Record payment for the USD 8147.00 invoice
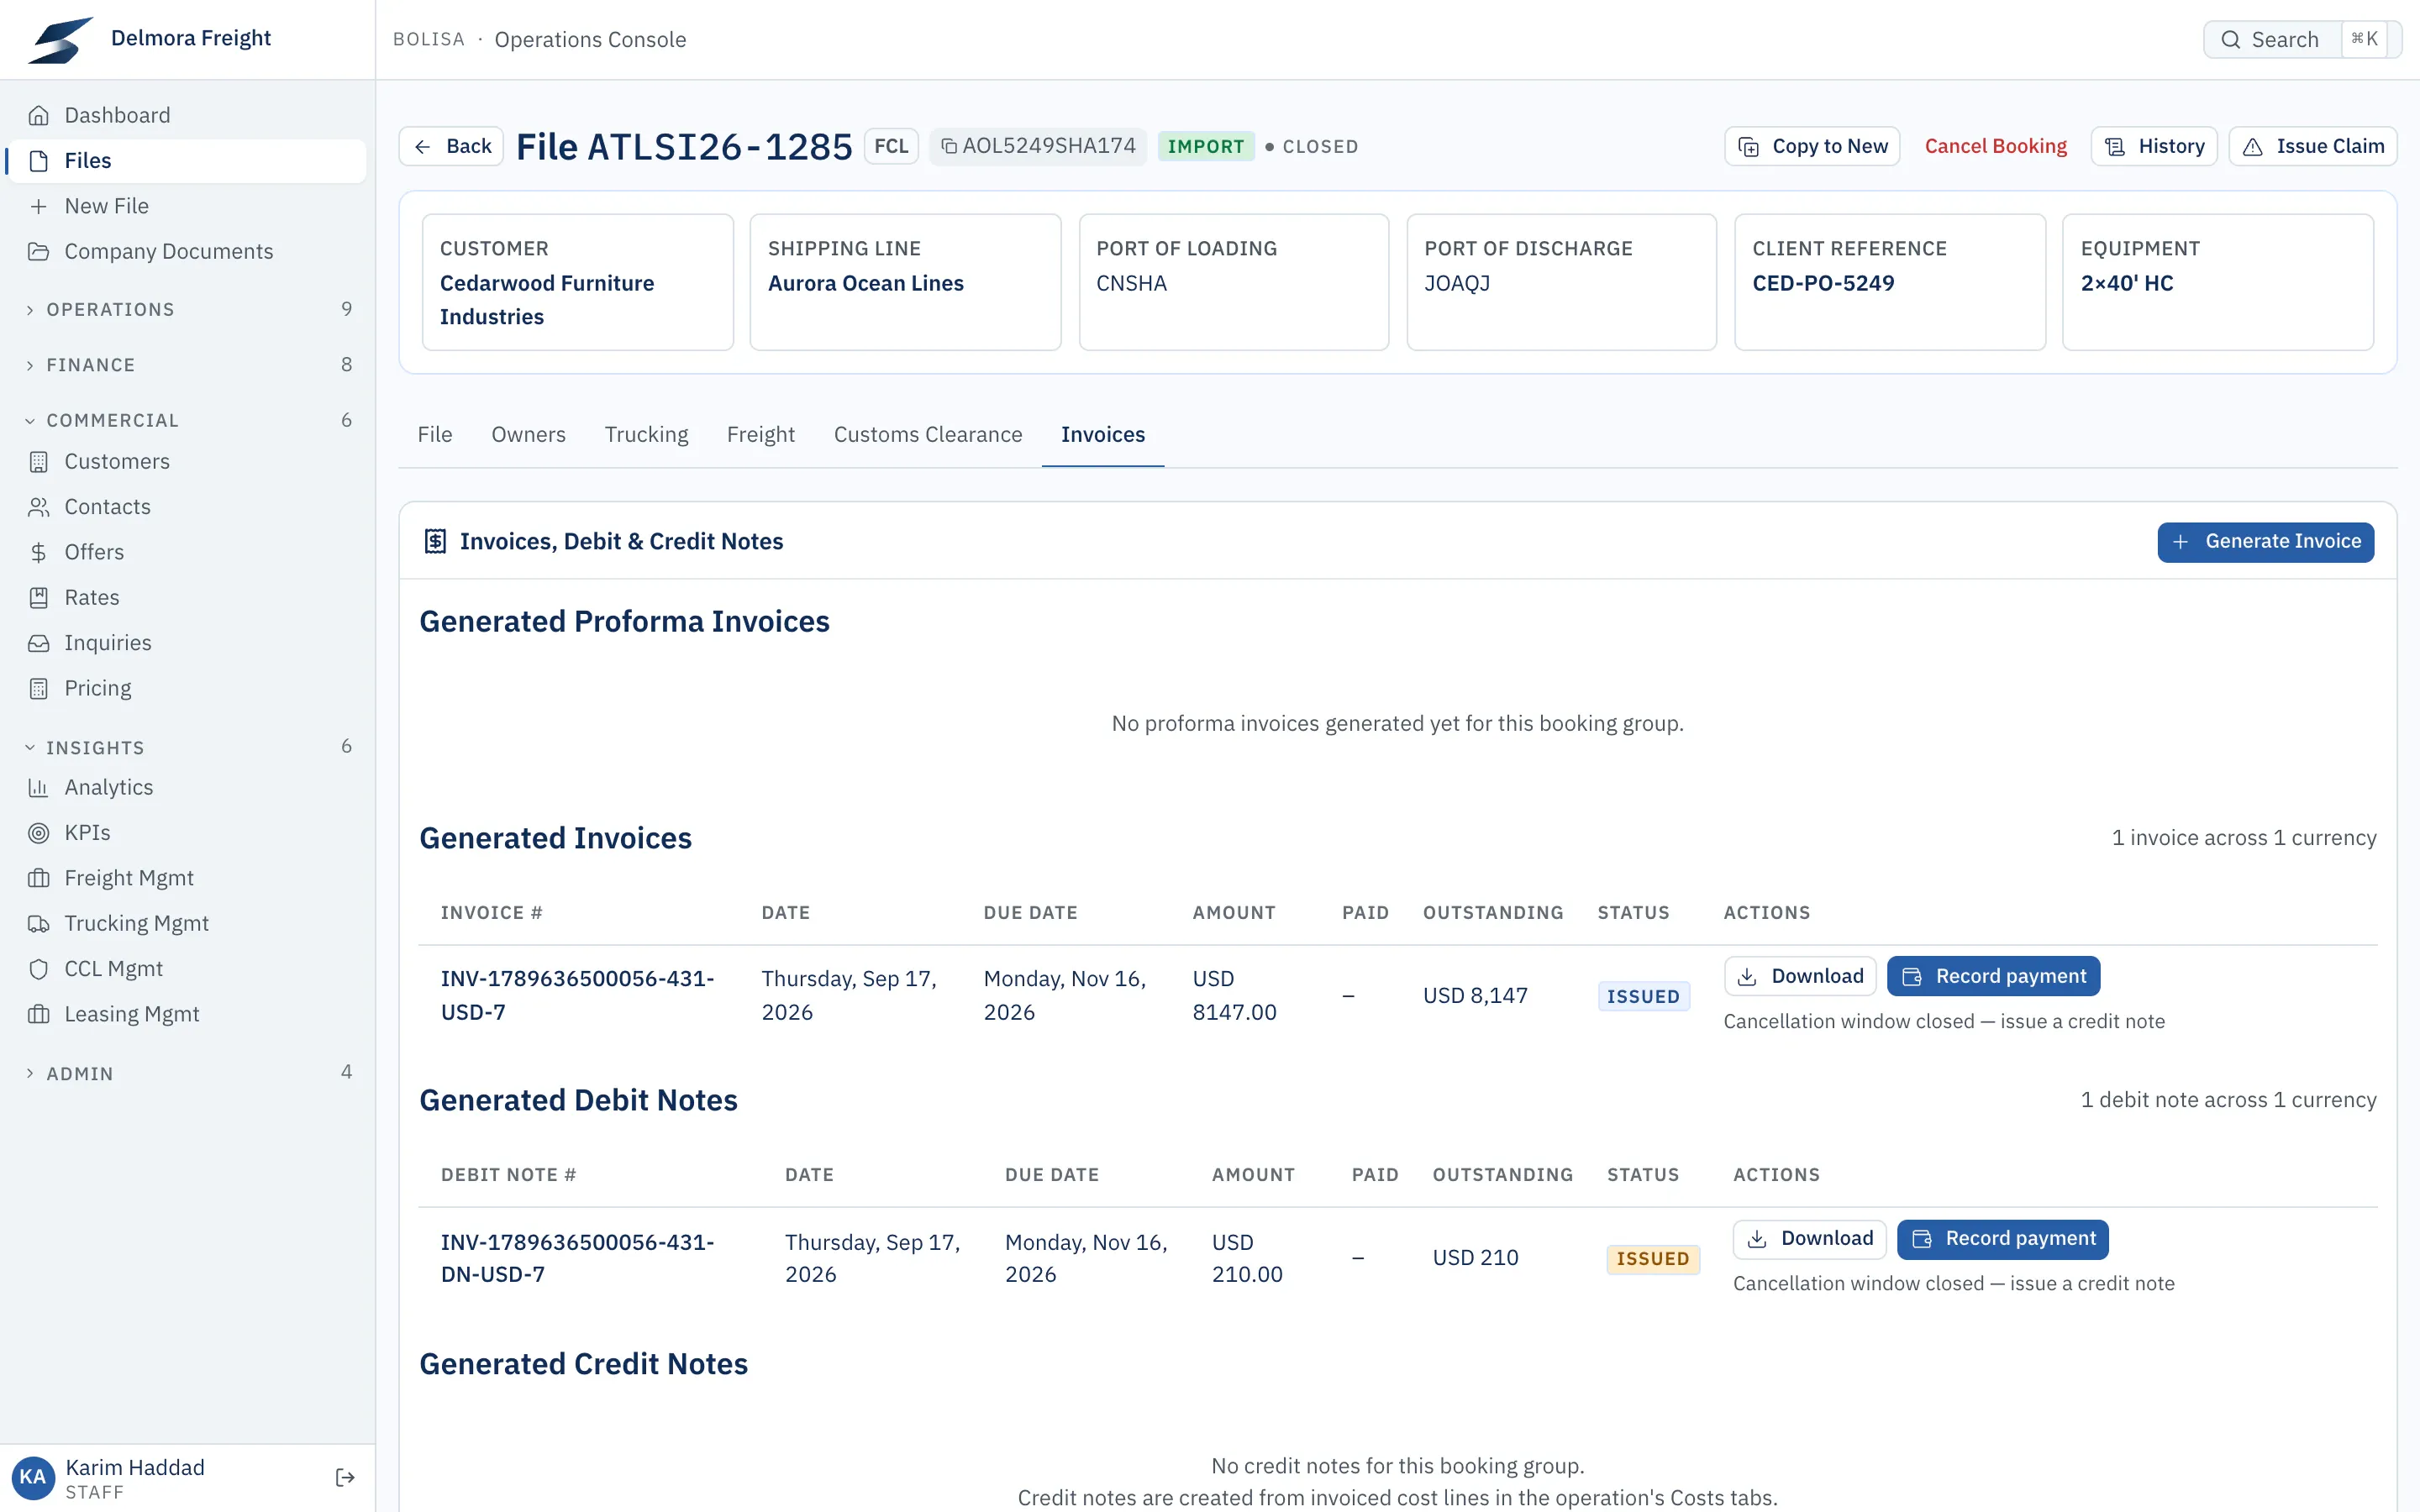 click(x=1993, y=976)
